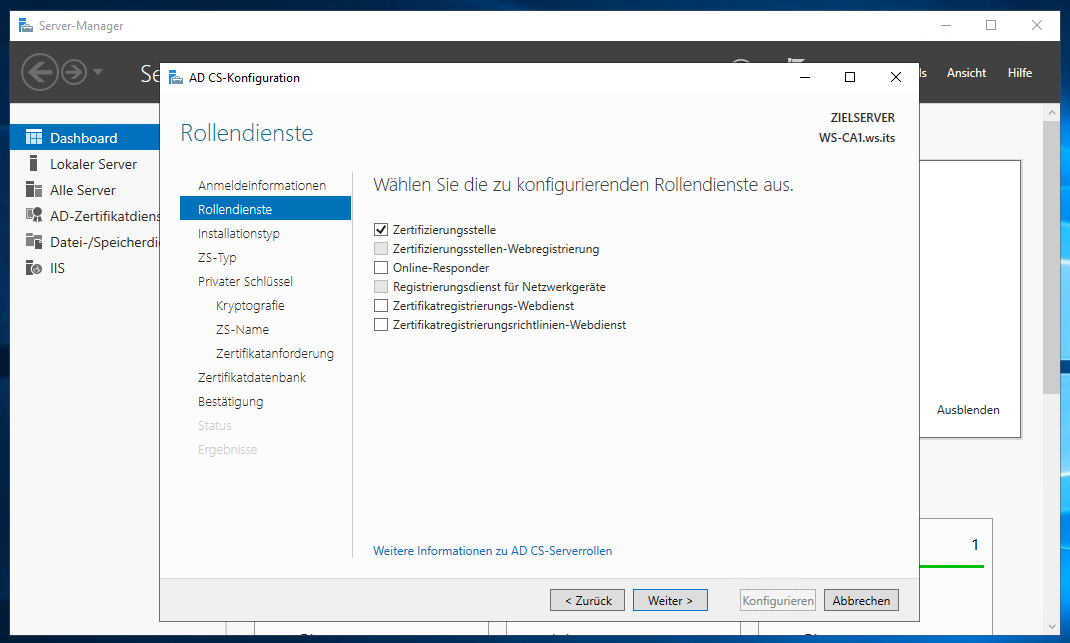Image resolution: width=1070 pixels, height=643 pixels.
Task: Click Ausblenden in Server-Manager window
Action: coord(968,410)
